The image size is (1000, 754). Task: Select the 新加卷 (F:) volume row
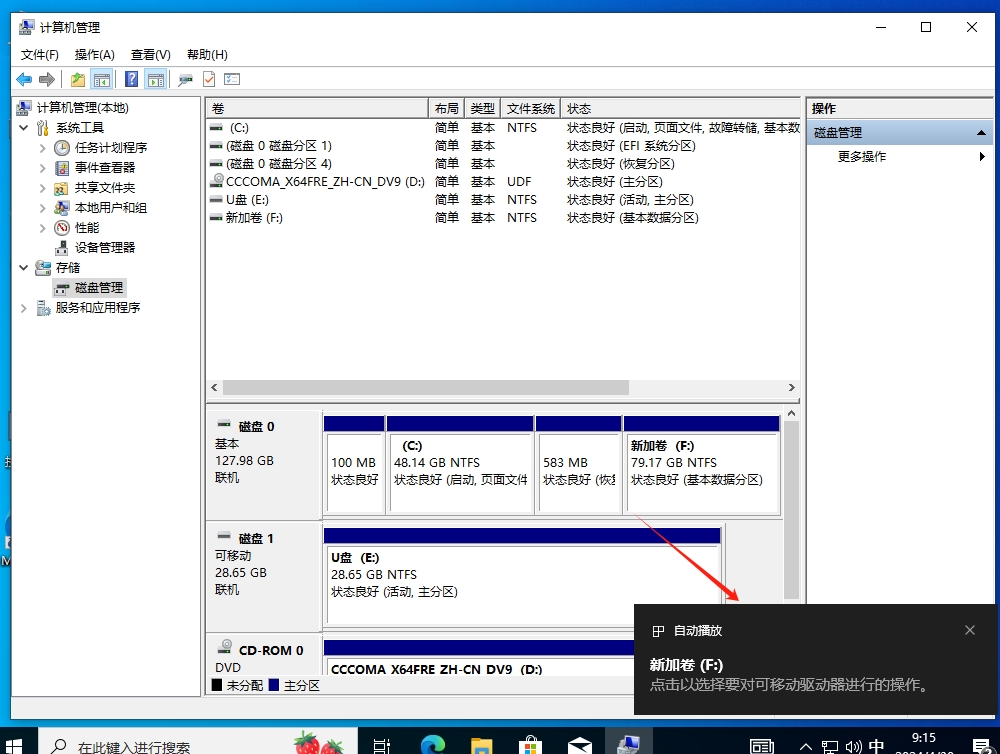503,218
